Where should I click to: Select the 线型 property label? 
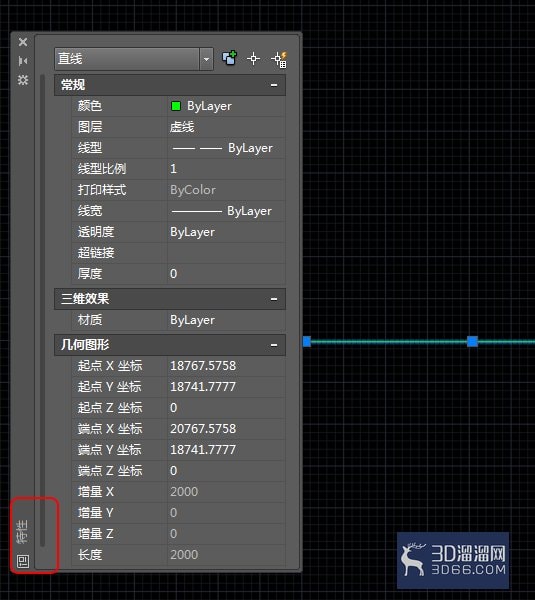click(90, 148)
